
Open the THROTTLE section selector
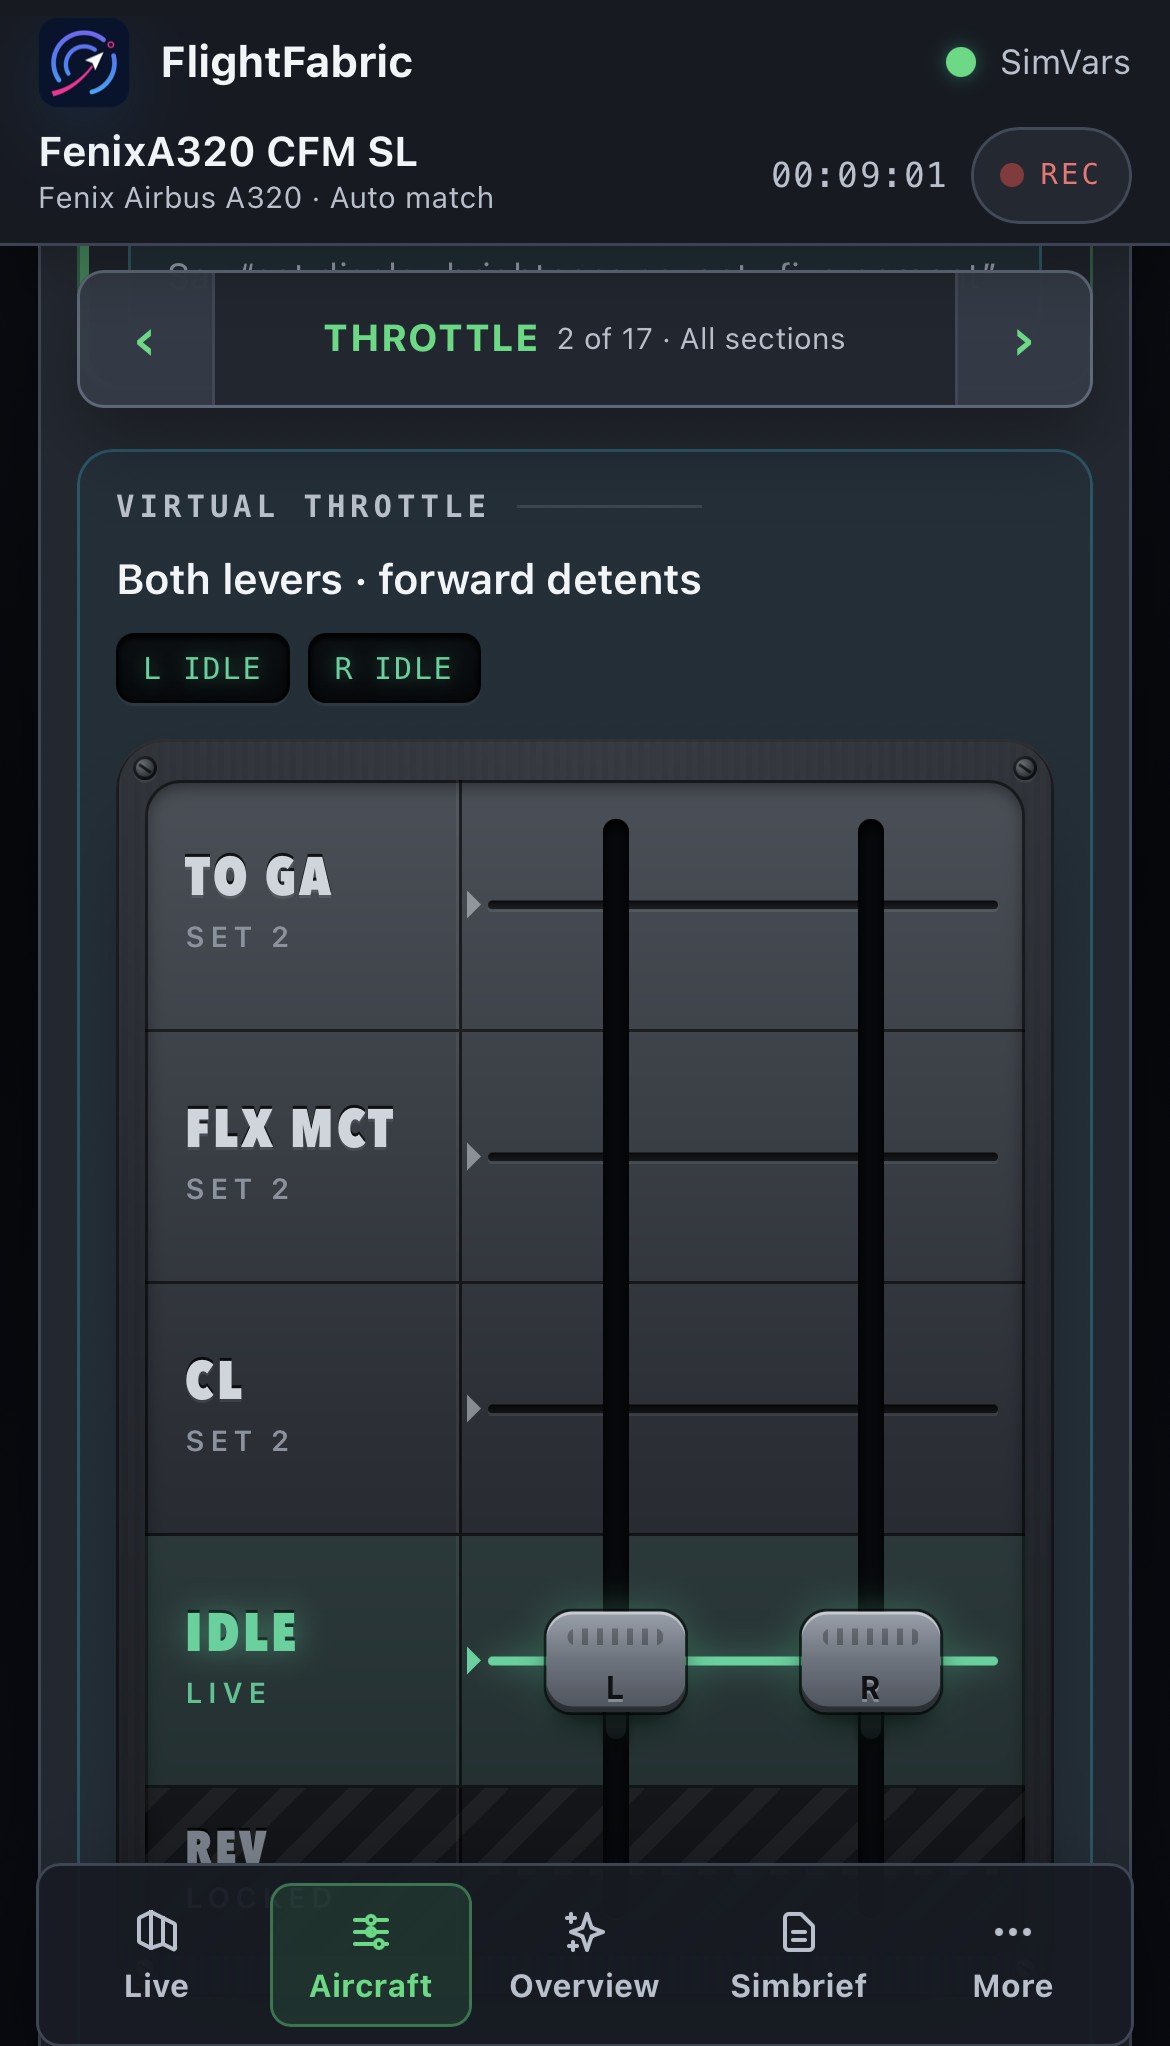(585, 339)
